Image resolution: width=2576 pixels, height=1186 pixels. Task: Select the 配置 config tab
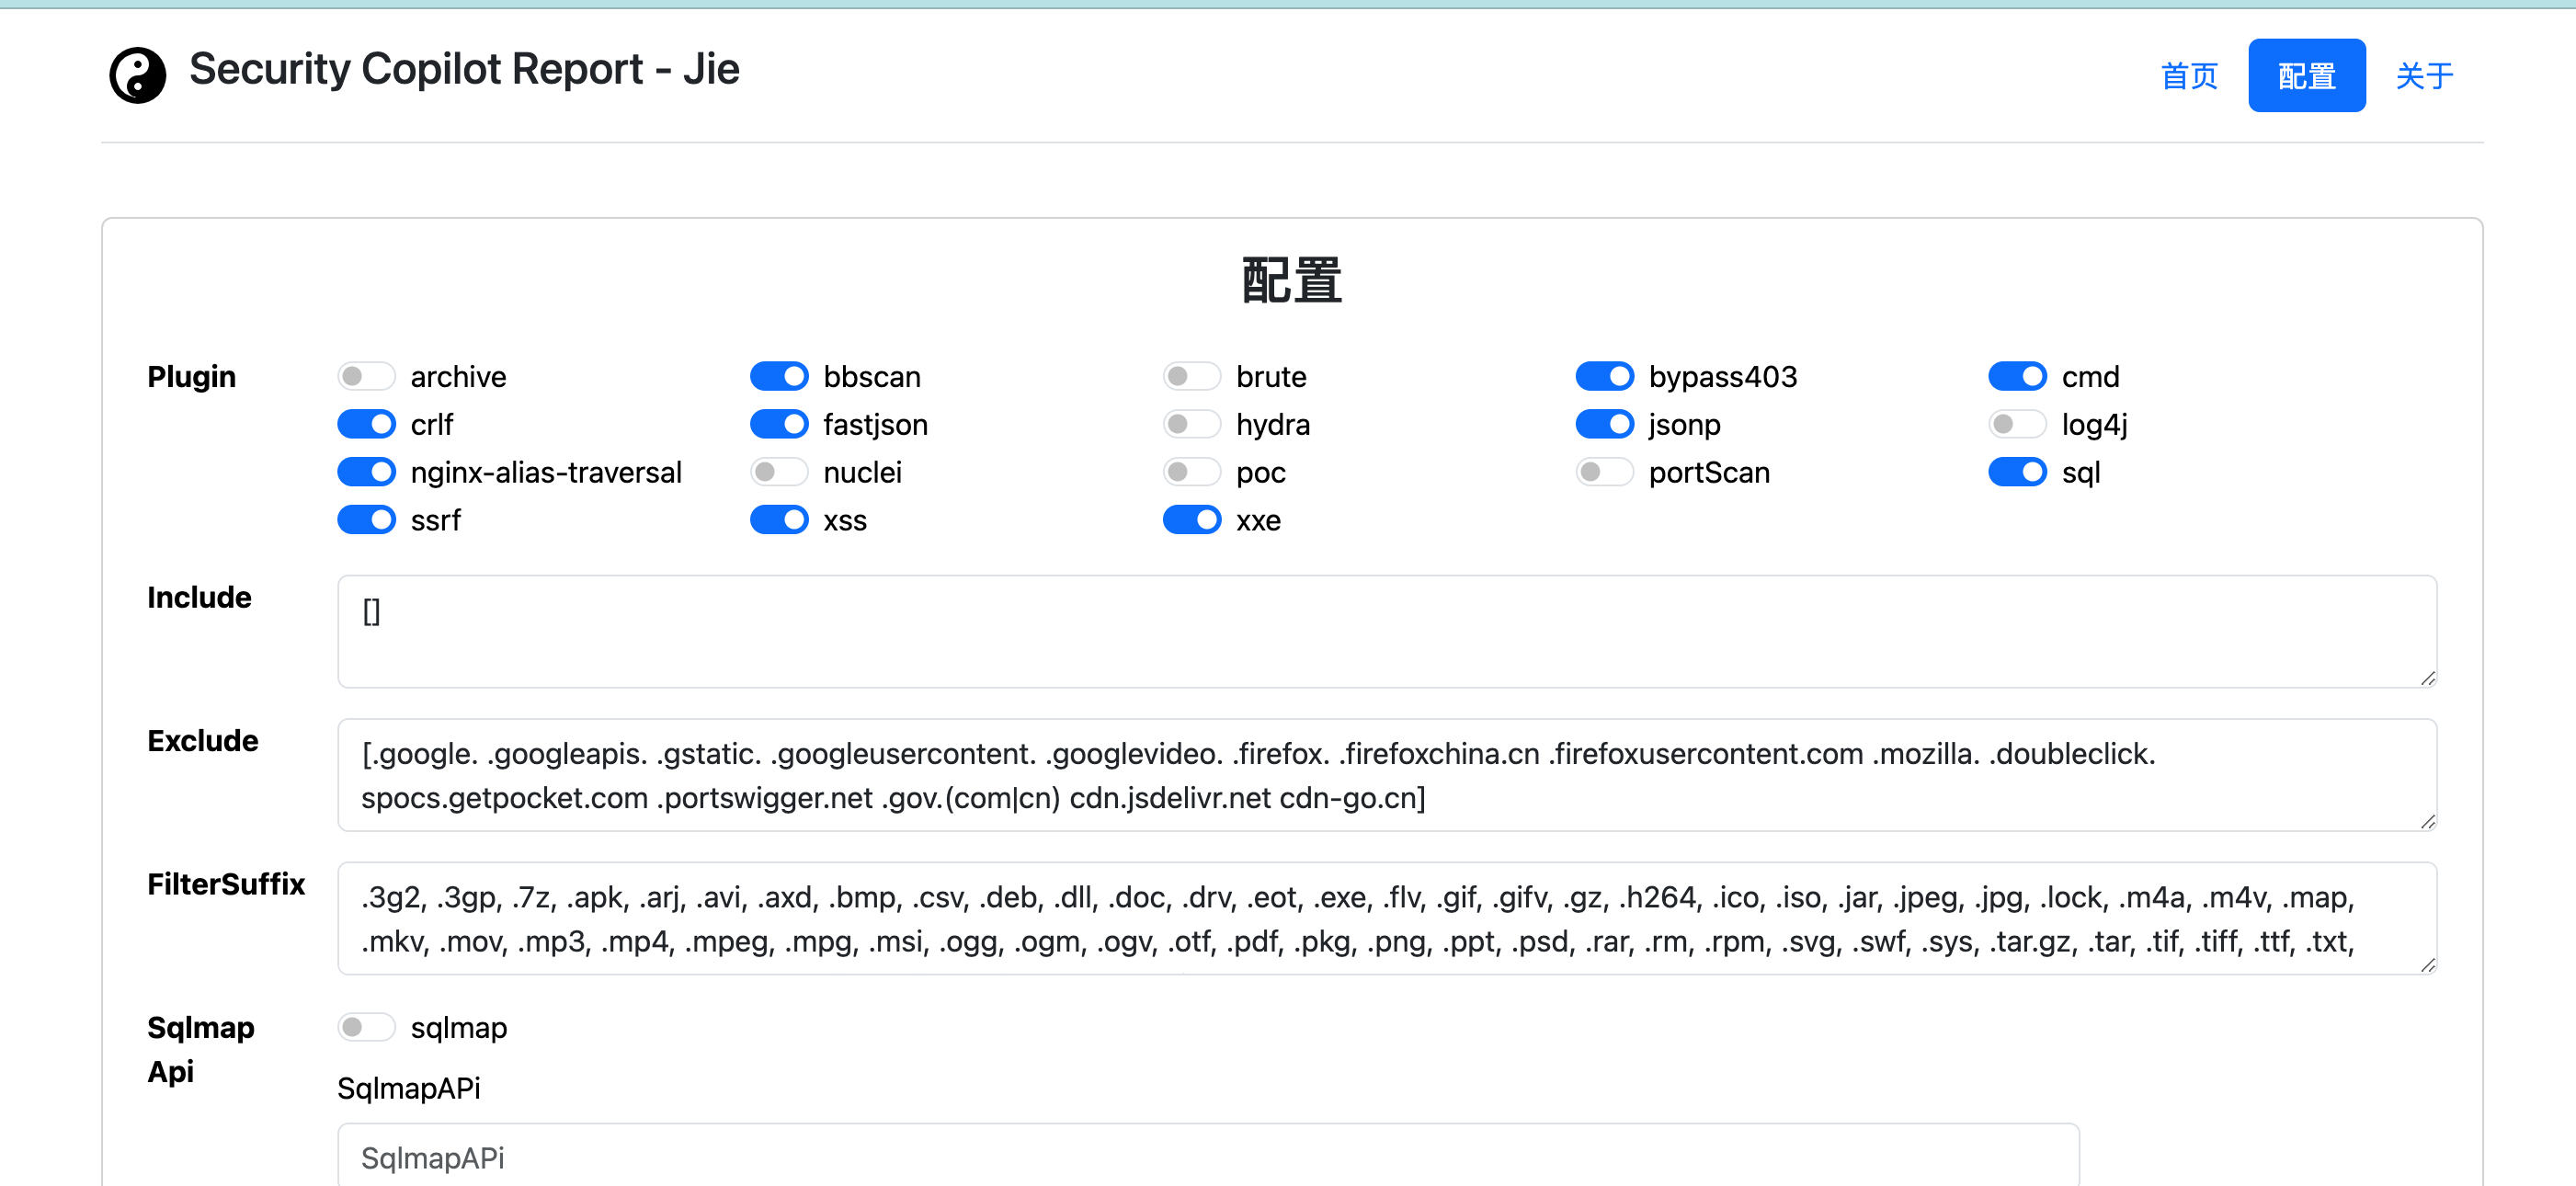tap(2306, 76)
